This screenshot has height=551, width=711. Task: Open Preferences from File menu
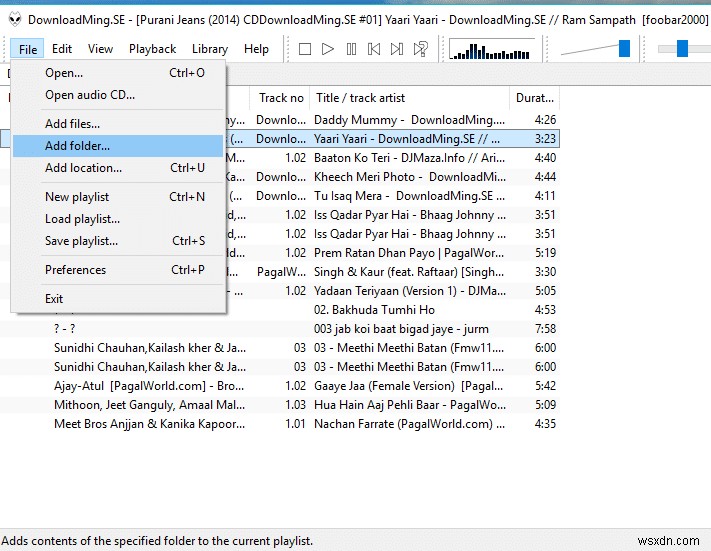[x=118, y=270]
